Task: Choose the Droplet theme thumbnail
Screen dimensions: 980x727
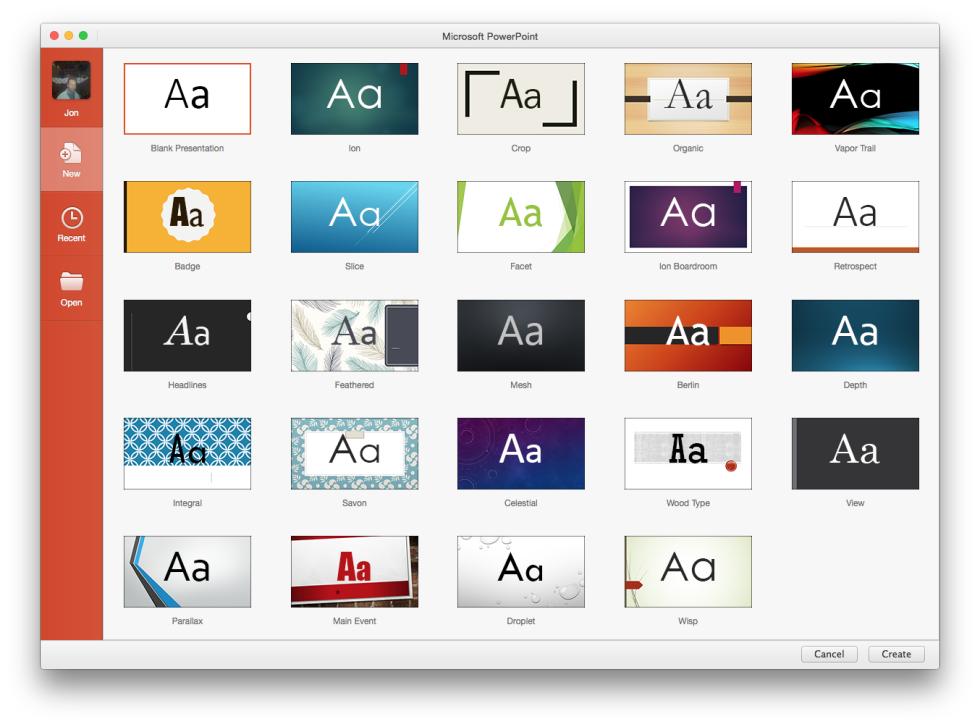Action: coord(521,571)
